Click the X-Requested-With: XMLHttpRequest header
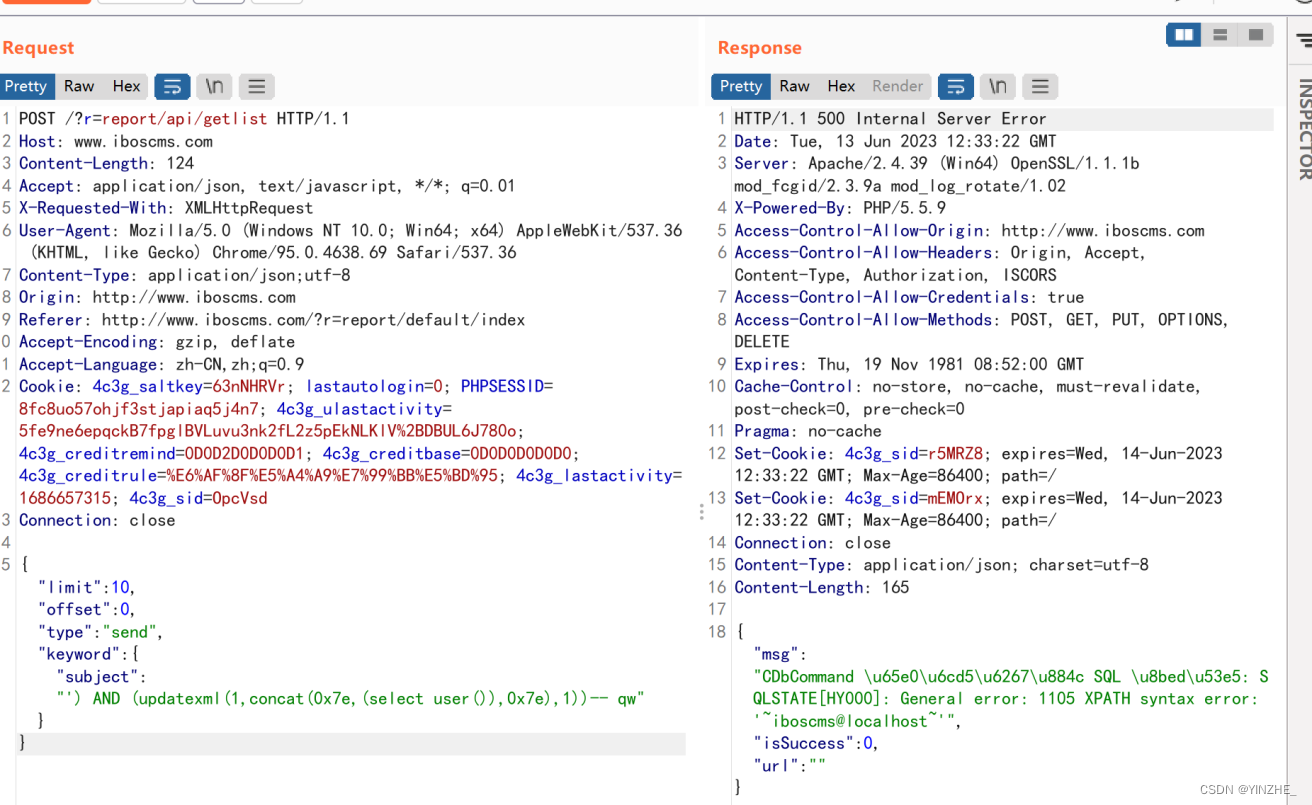Screen dimensions: 1312x805 click(x=166, y=208)
